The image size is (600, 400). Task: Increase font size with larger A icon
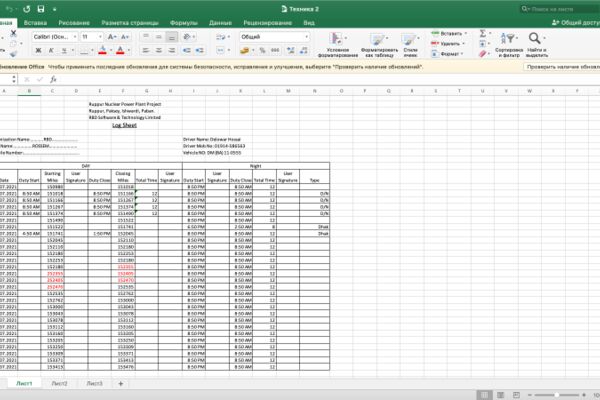tap(112, 37)
